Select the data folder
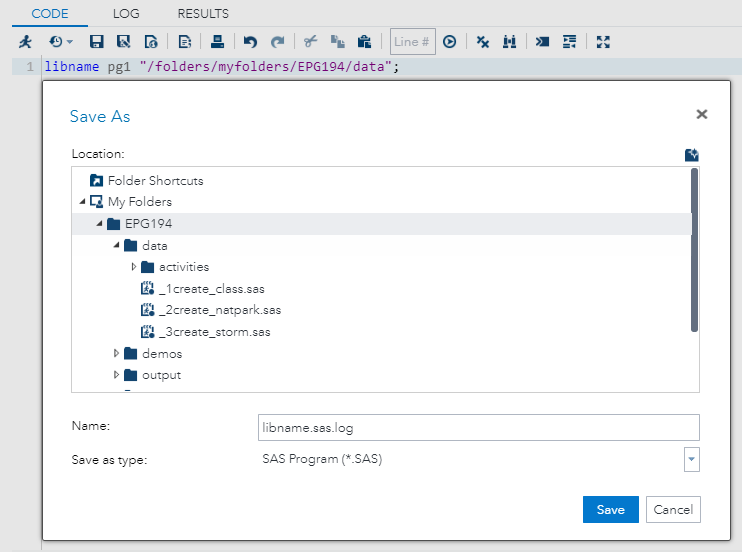This screenshot has height=552, width=742. pyautogui.click(x=154, y=245)
